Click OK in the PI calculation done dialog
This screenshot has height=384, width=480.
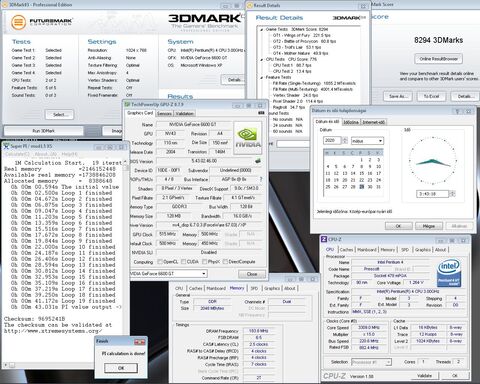(x=121, y=368)
